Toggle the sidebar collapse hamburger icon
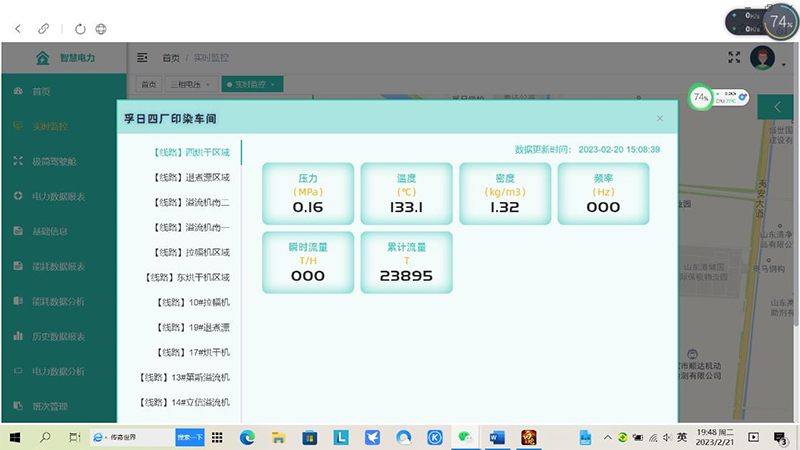800x450 pixels. (142, 58)
